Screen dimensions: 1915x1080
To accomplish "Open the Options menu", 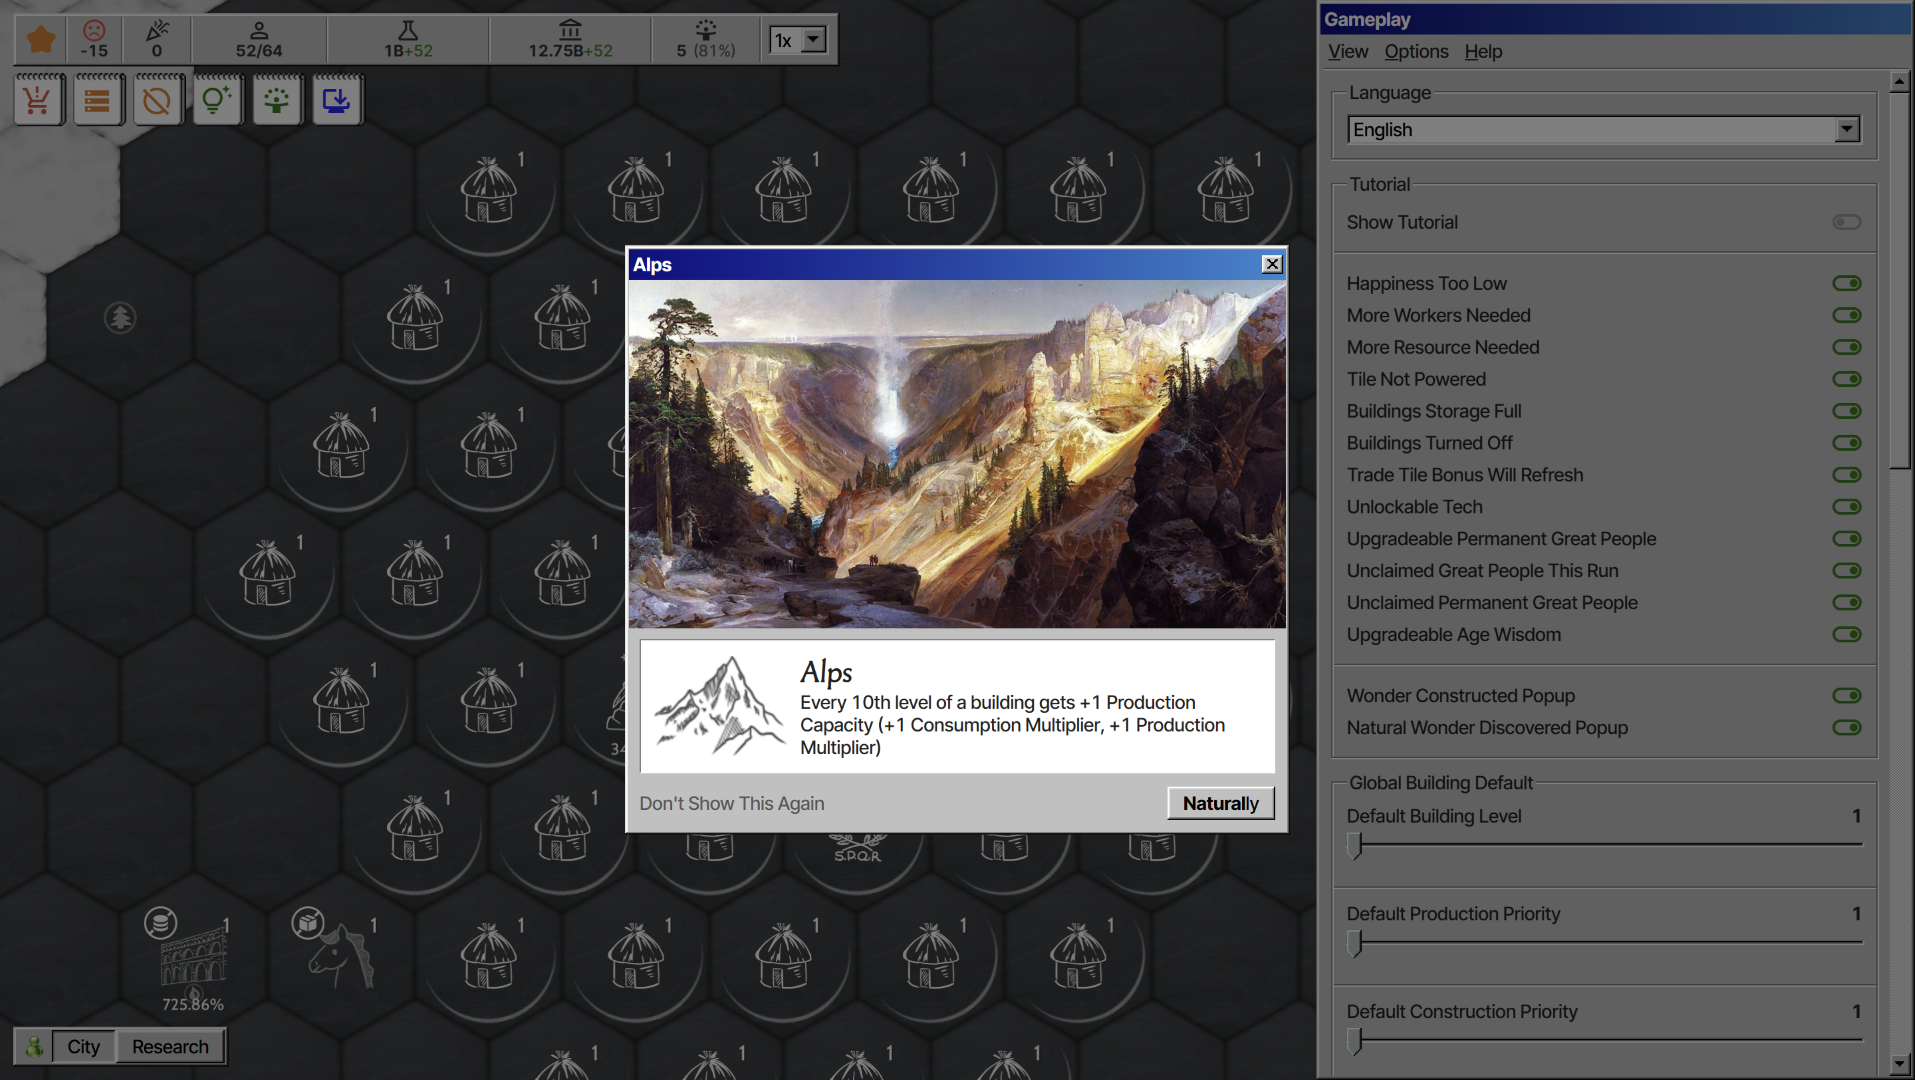I will pyautogui.click(x=1416, y=51).
